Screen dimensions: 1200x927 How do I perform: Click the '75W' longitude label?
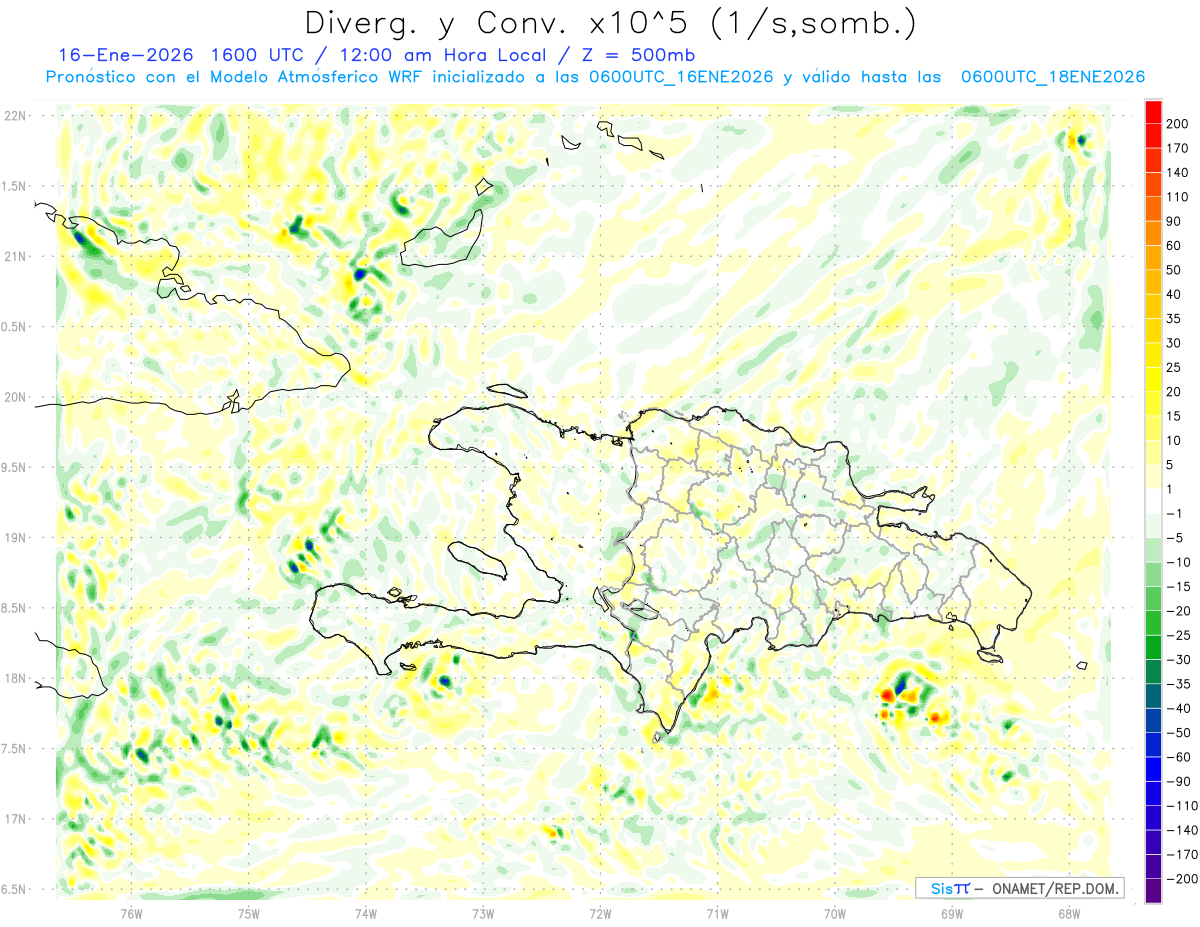click(248, 914)
